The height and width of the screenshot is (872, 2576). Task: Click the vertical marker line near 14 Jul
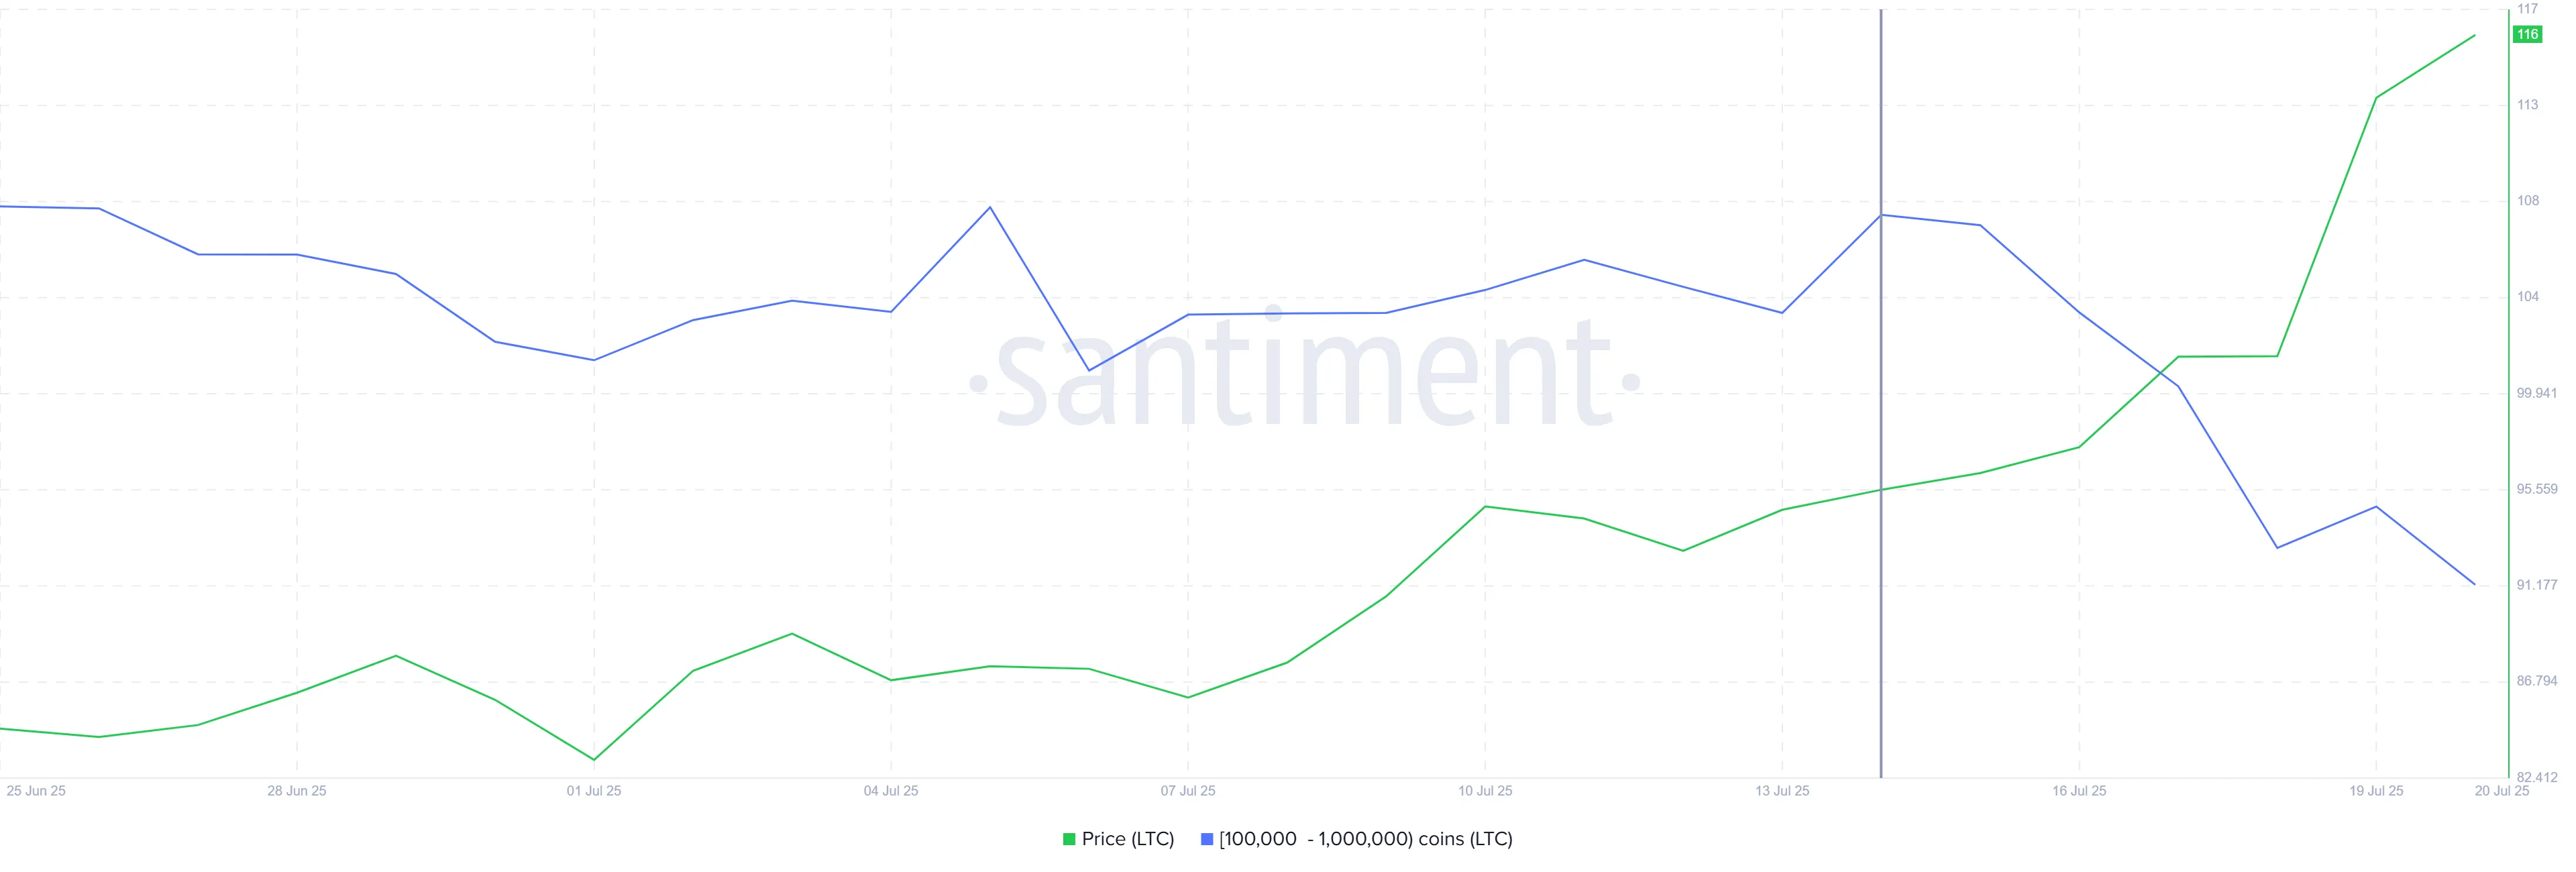(1881, 393)
